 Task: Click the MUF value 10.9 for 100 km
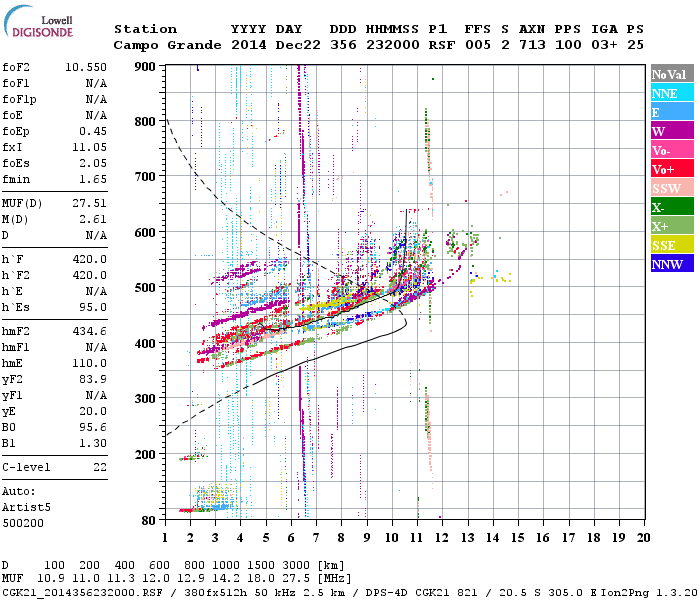coord(50,579)
